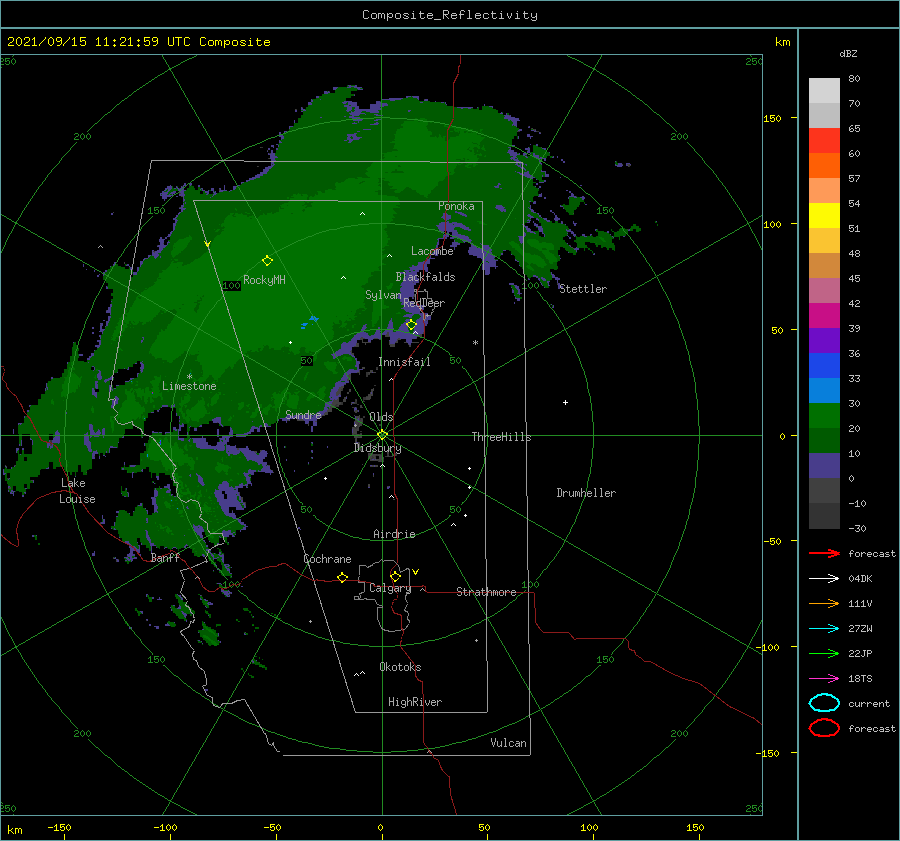Click the orange 111V arrow icon
This screenshot has height=841, width=900.
[824, 603]
